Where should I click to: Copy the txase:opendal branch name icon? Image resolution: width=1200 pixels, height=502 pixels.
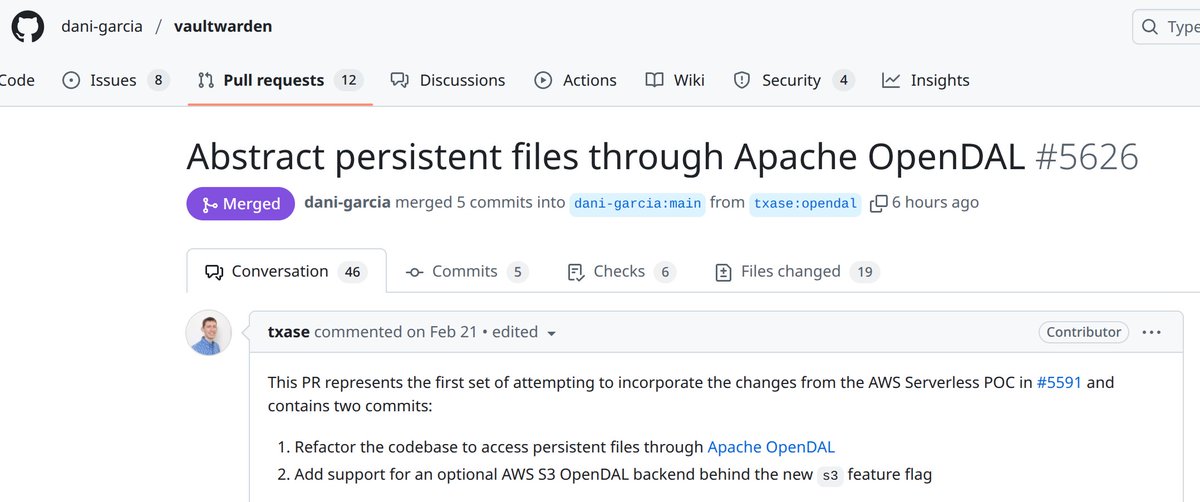(x=878, y=203)
